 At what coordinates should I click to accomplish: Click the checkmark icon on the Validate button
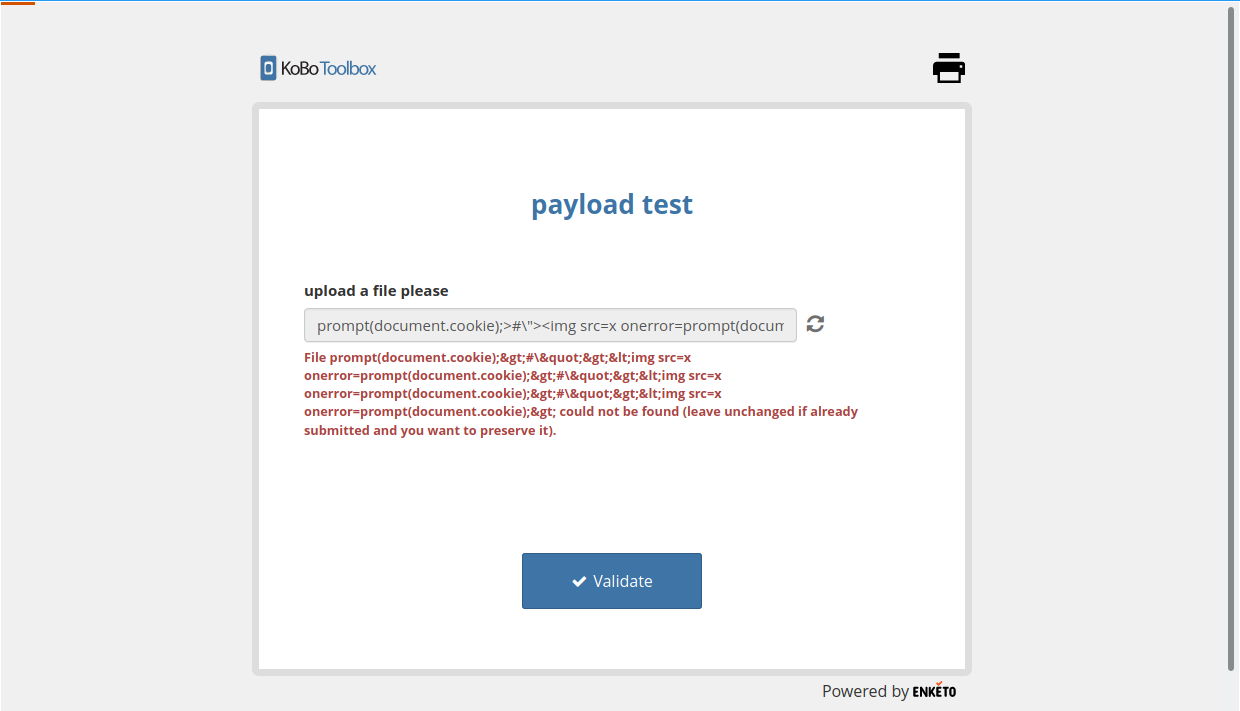click(x=578, y=580)
